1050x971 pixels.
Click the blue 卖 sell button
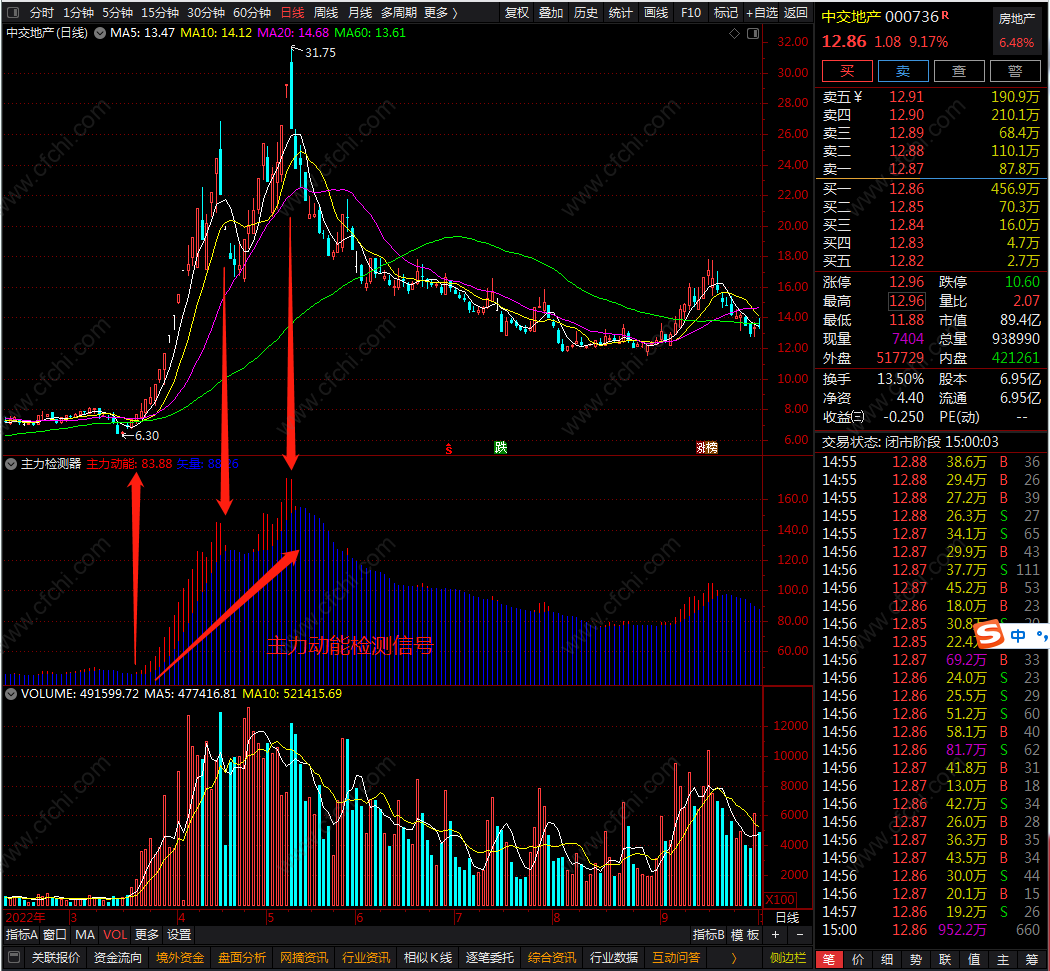(903, 71)
